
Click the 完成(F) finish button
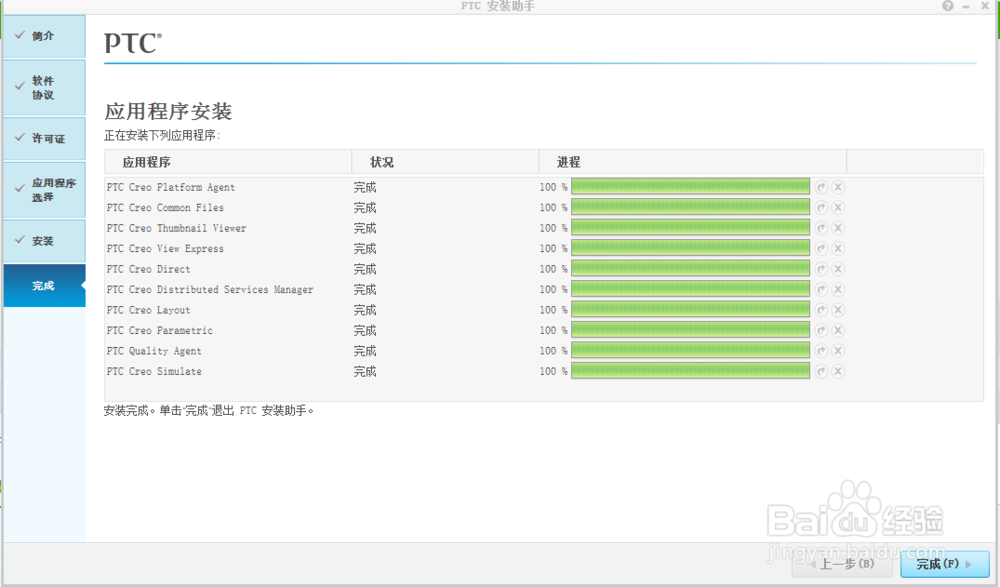pos(945,564)
